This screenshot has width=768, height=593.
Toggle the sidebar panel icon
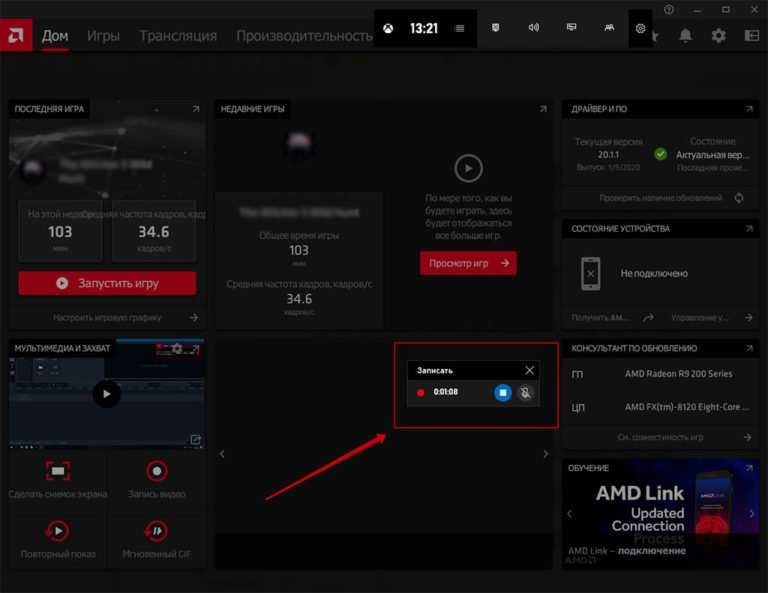coord(752,35)
